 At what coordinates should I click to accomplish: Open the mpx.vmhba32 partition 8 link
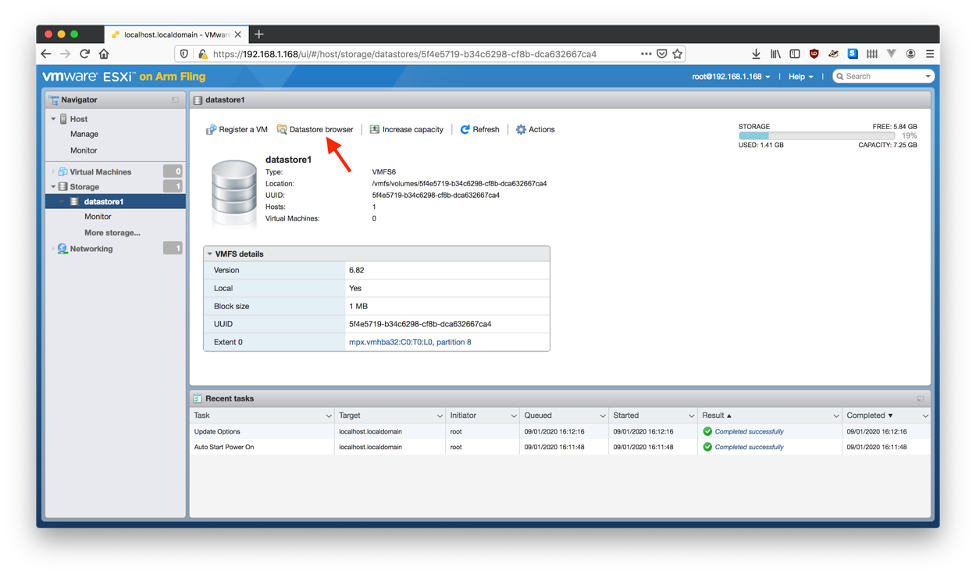[x=410, y=342]
